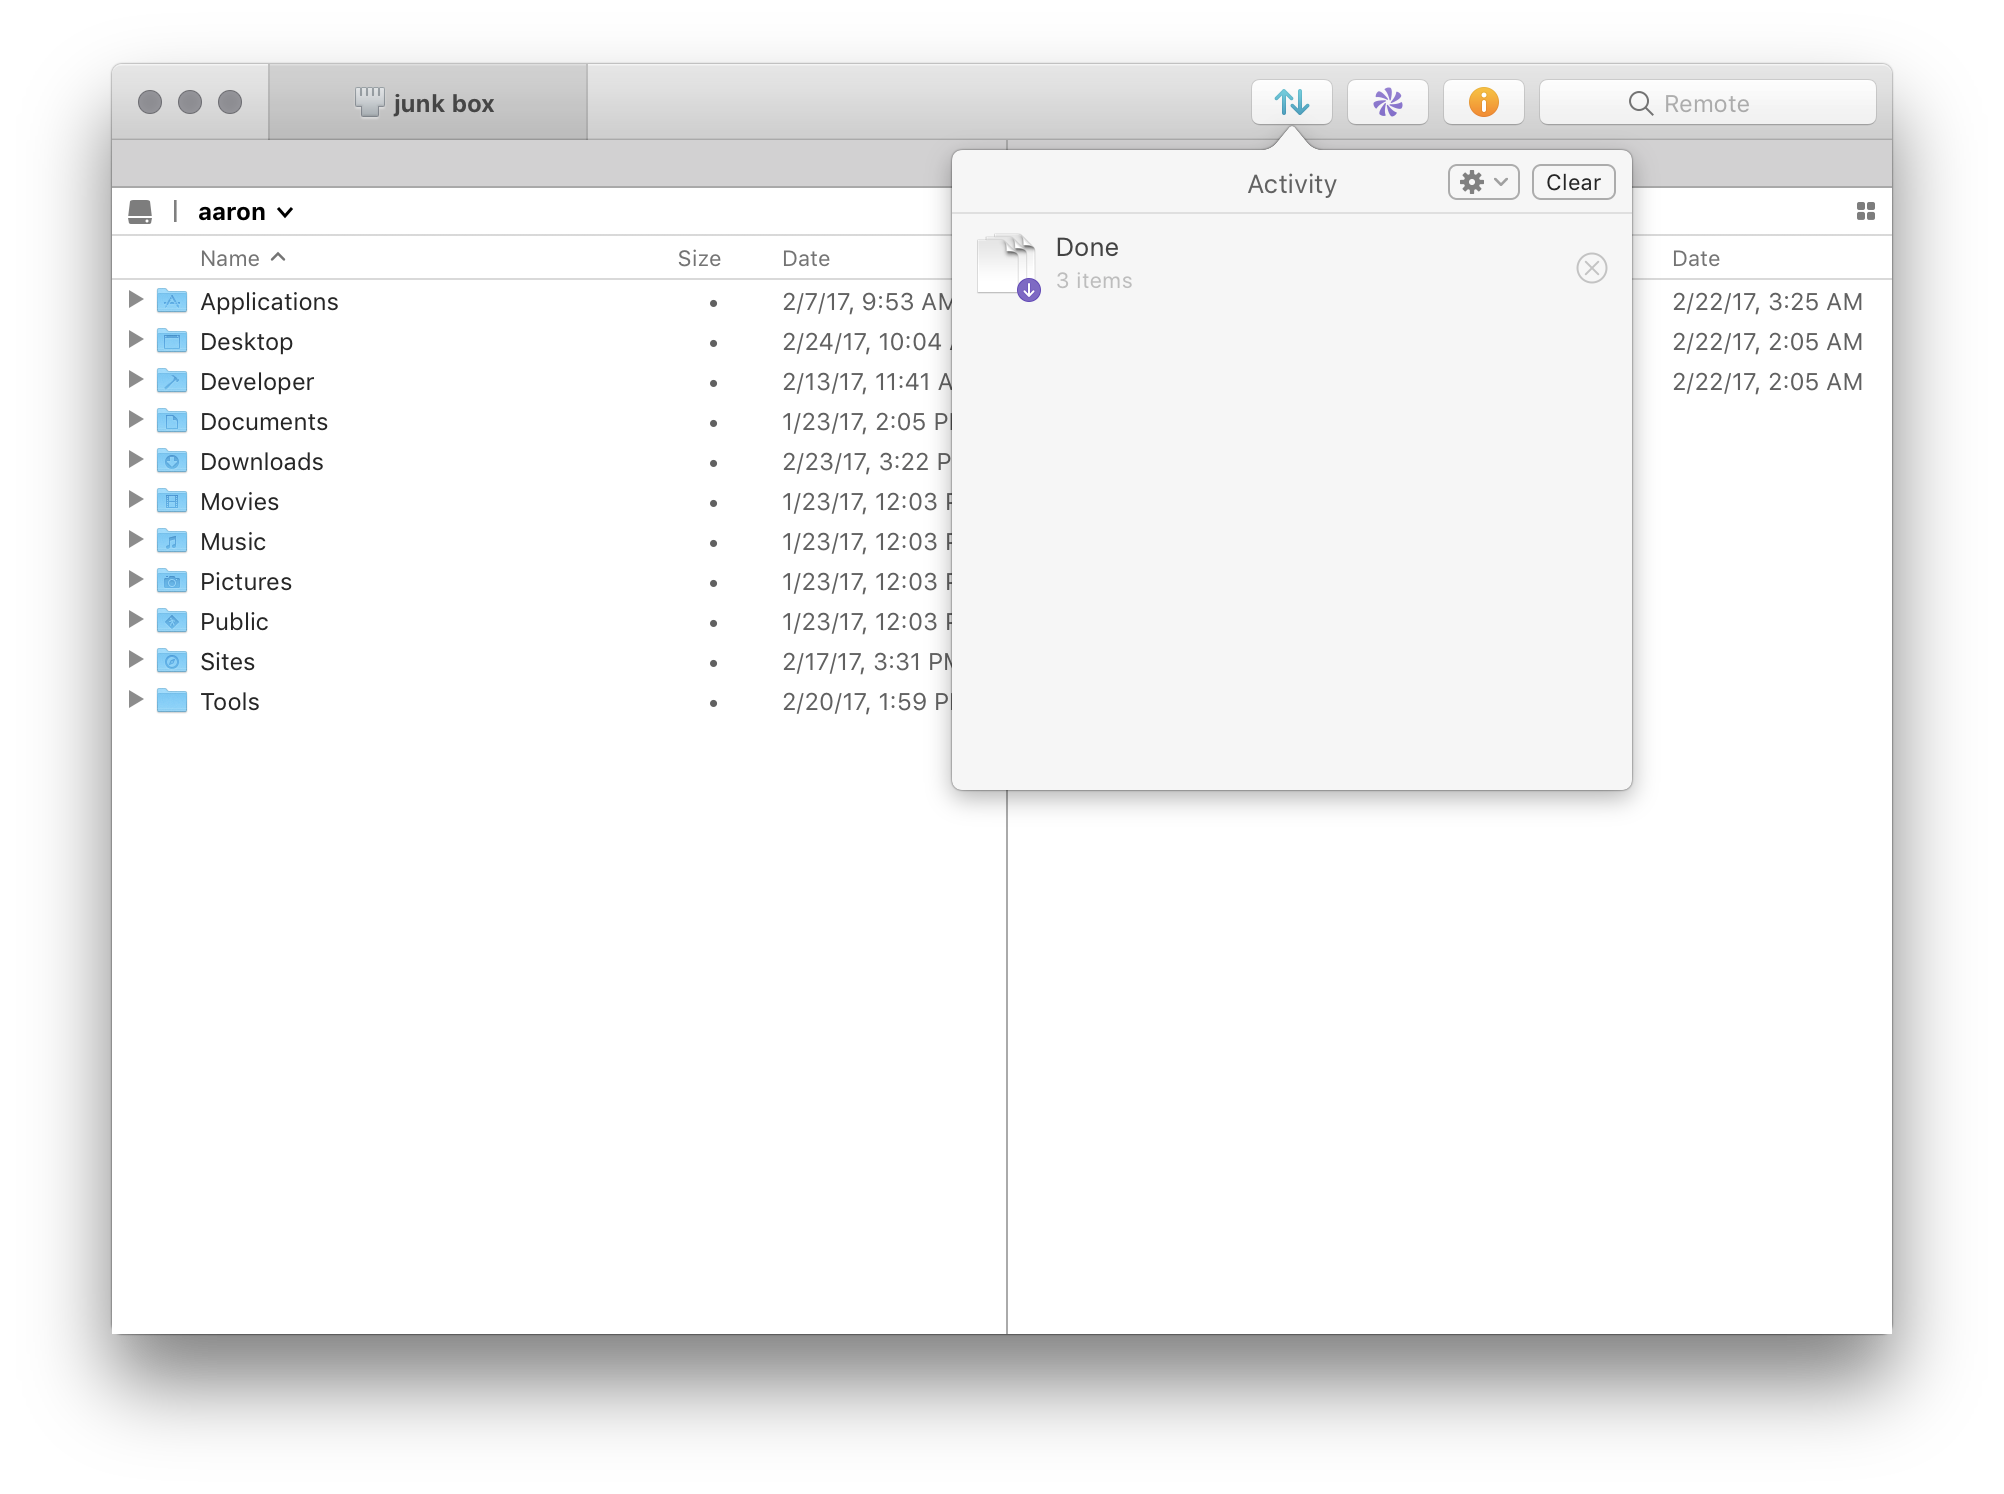
Task: Select the Music row name
Action: 233,541
